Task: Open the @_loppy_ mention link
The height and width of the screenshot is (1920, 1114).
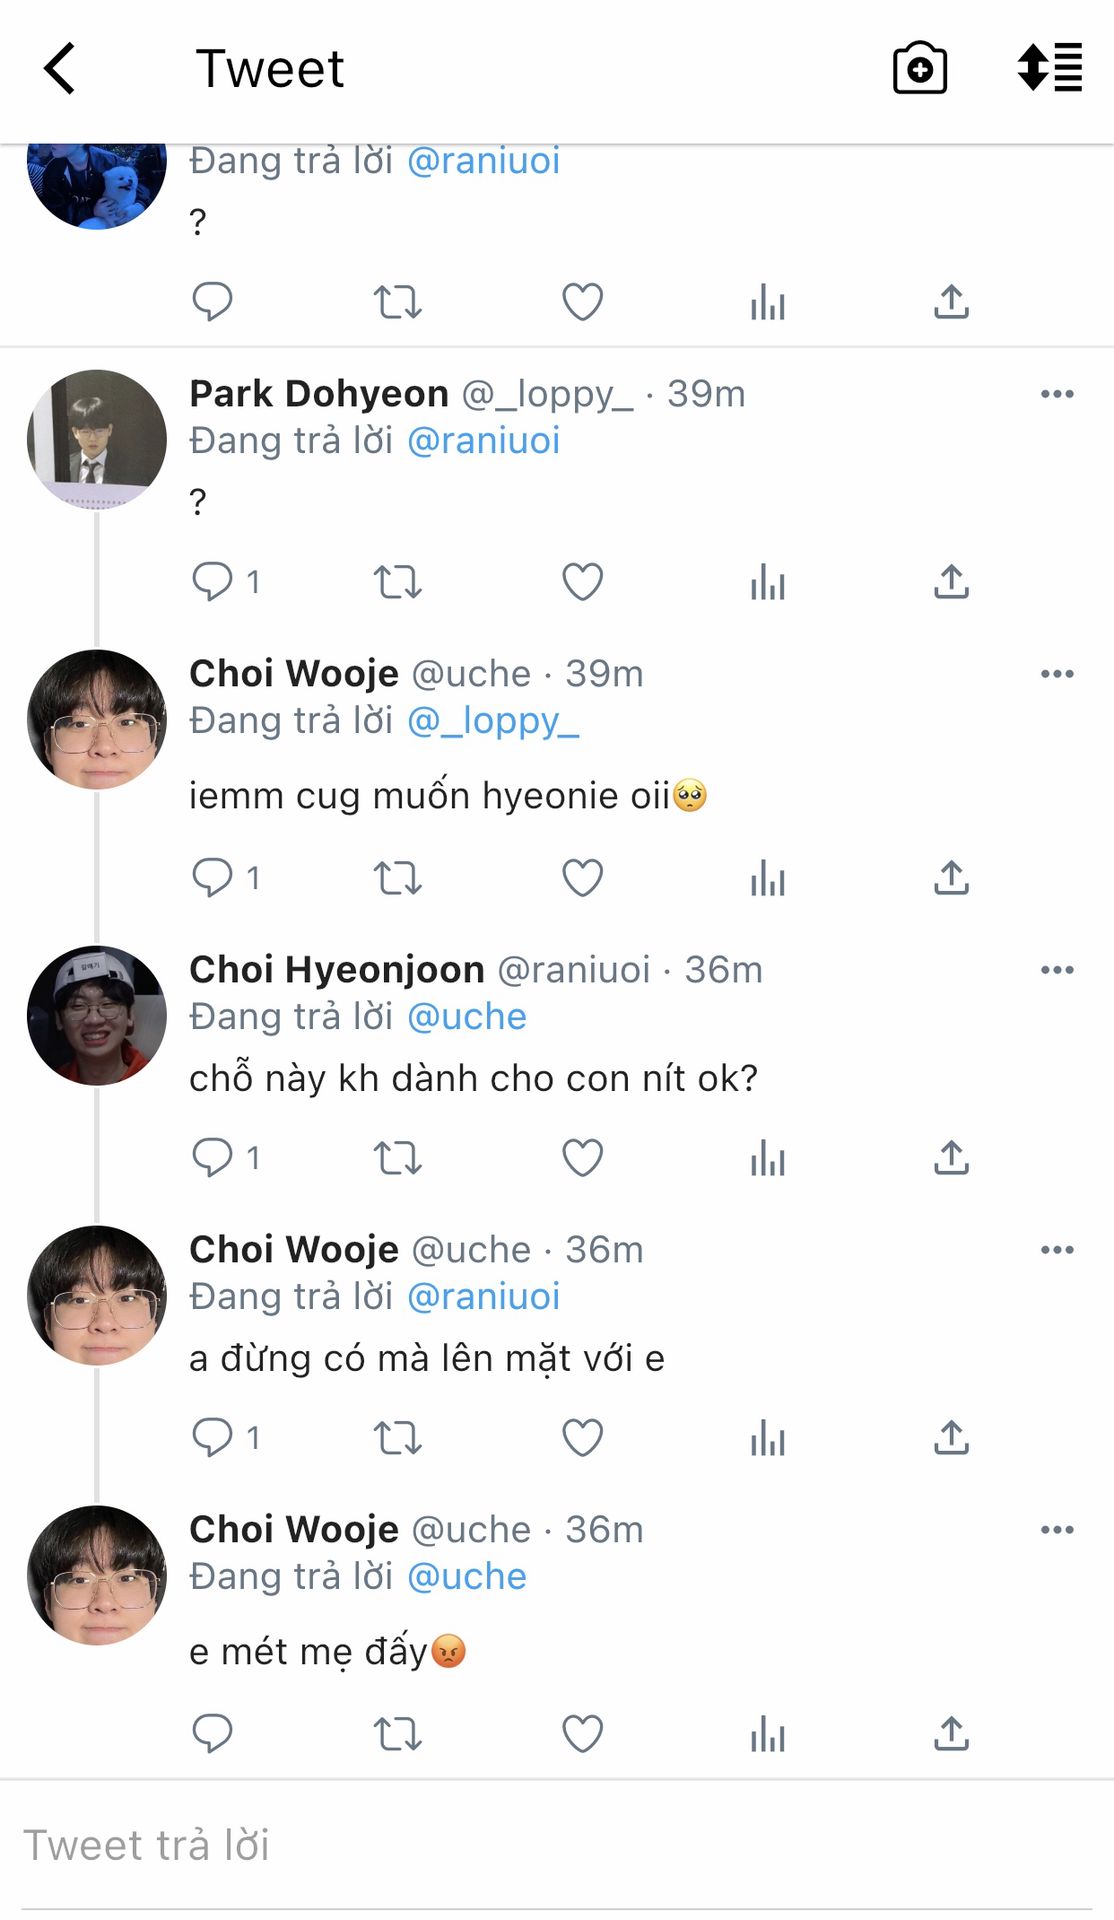Action: coord(493,720)
